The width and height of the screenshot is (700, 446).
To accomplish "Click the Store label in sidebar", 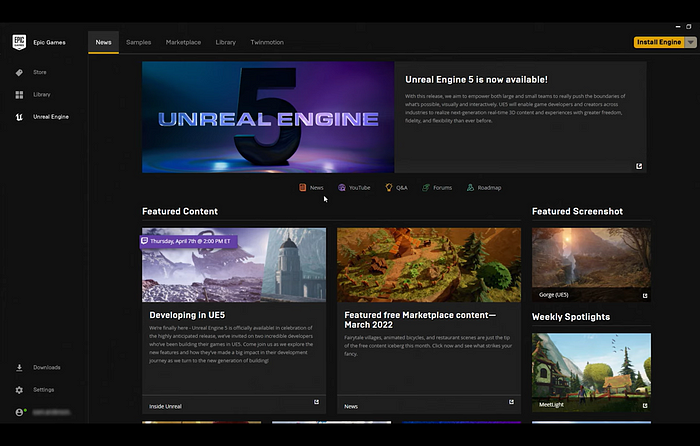I will click(40, 72).
